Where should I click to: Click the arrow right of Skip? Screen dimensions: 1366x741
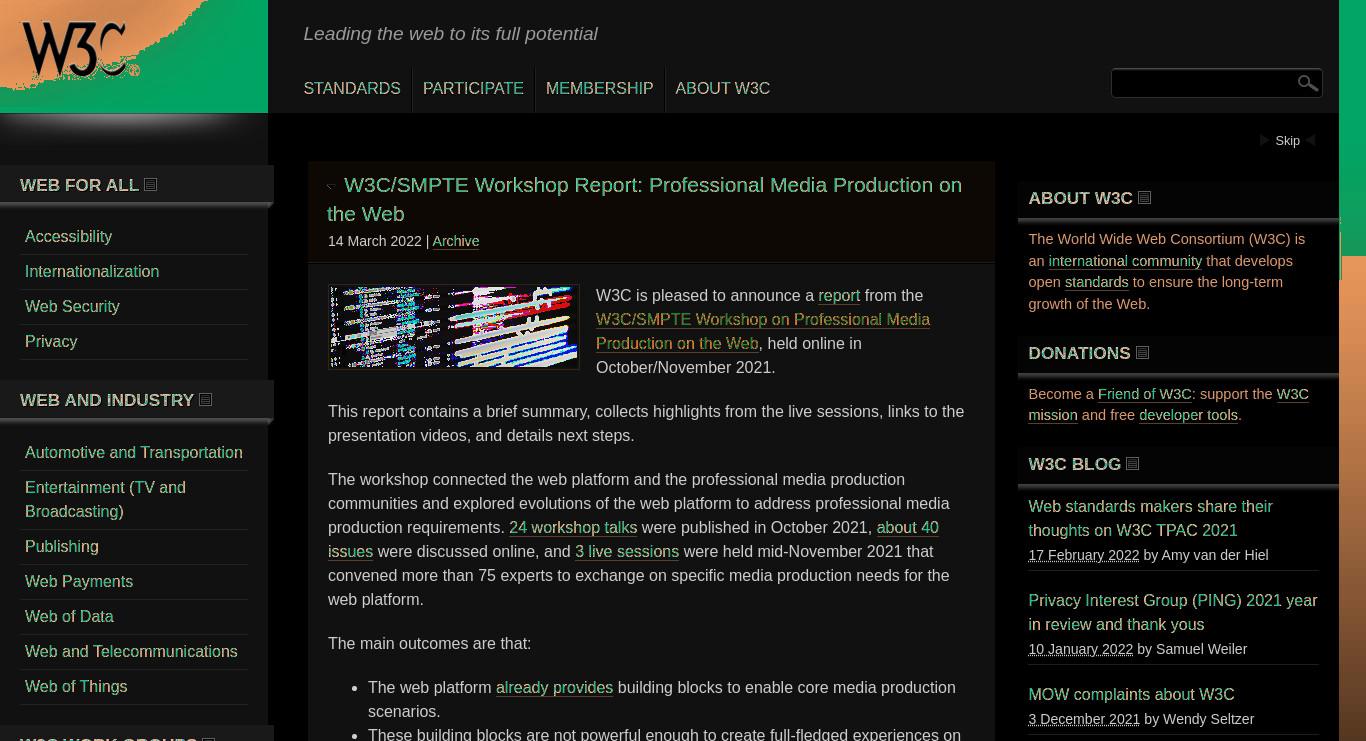(x=1310, y=141)
